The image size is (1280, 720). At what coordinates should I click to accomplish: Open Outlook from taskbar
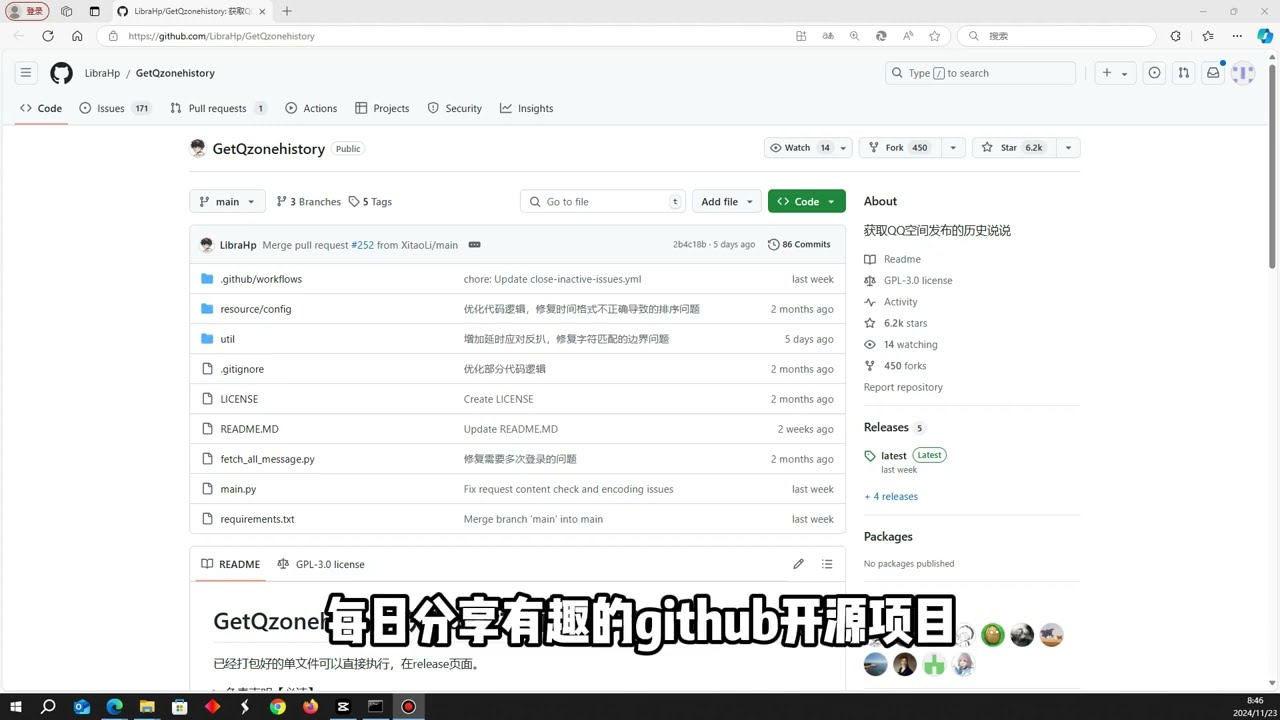click(x=81, y=707)
